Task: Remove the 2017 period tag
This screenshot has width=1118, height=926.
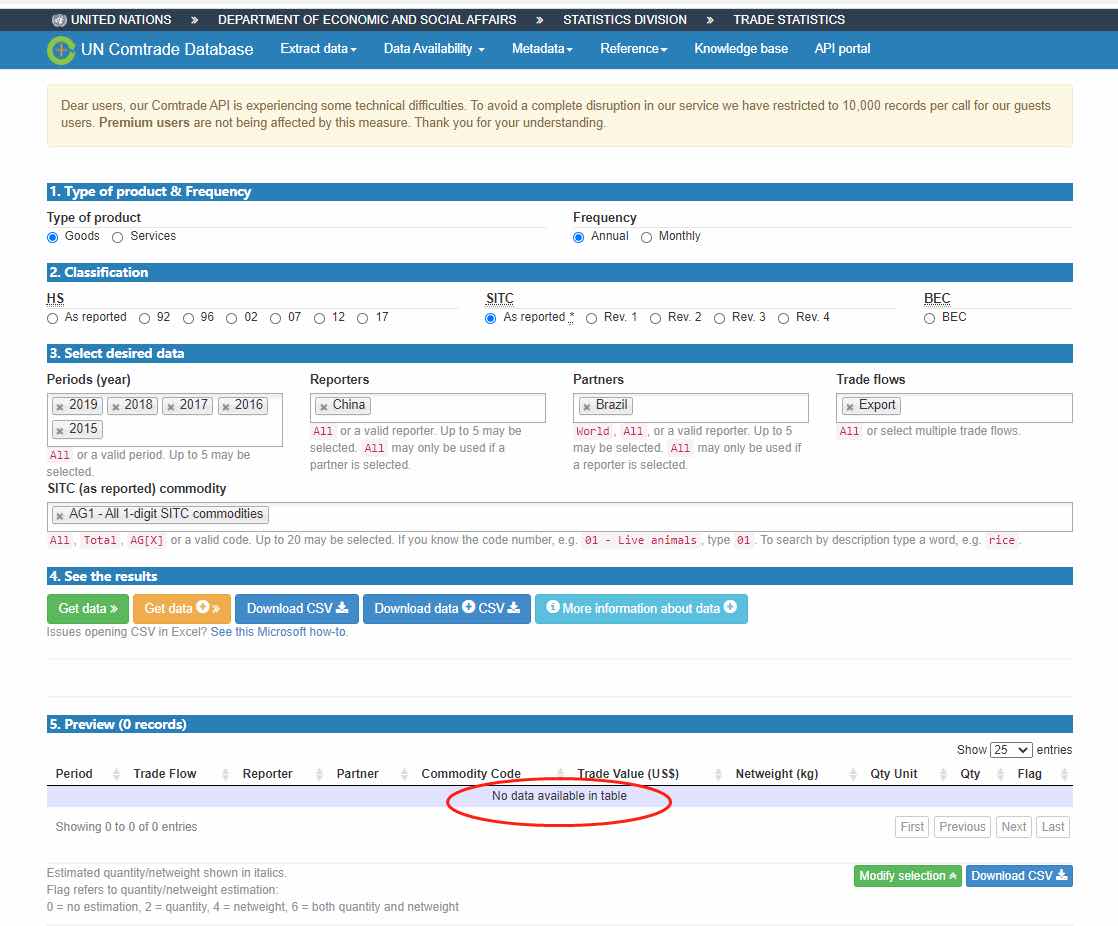Action: [170, 406]
